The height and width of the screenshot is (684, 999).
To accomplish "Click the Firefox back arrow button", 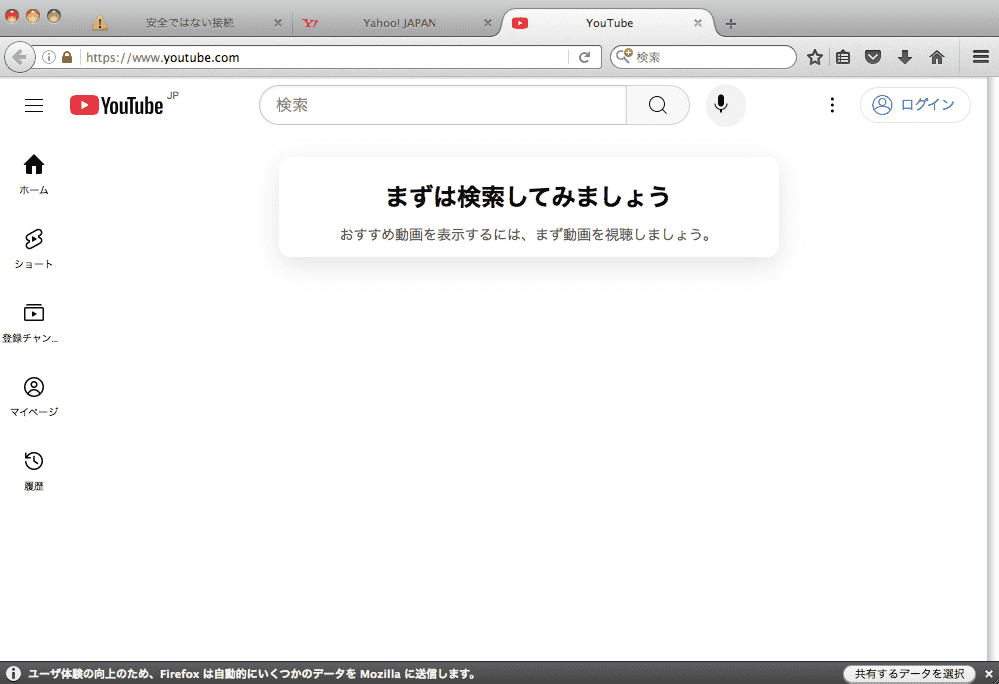I will 19,57.
